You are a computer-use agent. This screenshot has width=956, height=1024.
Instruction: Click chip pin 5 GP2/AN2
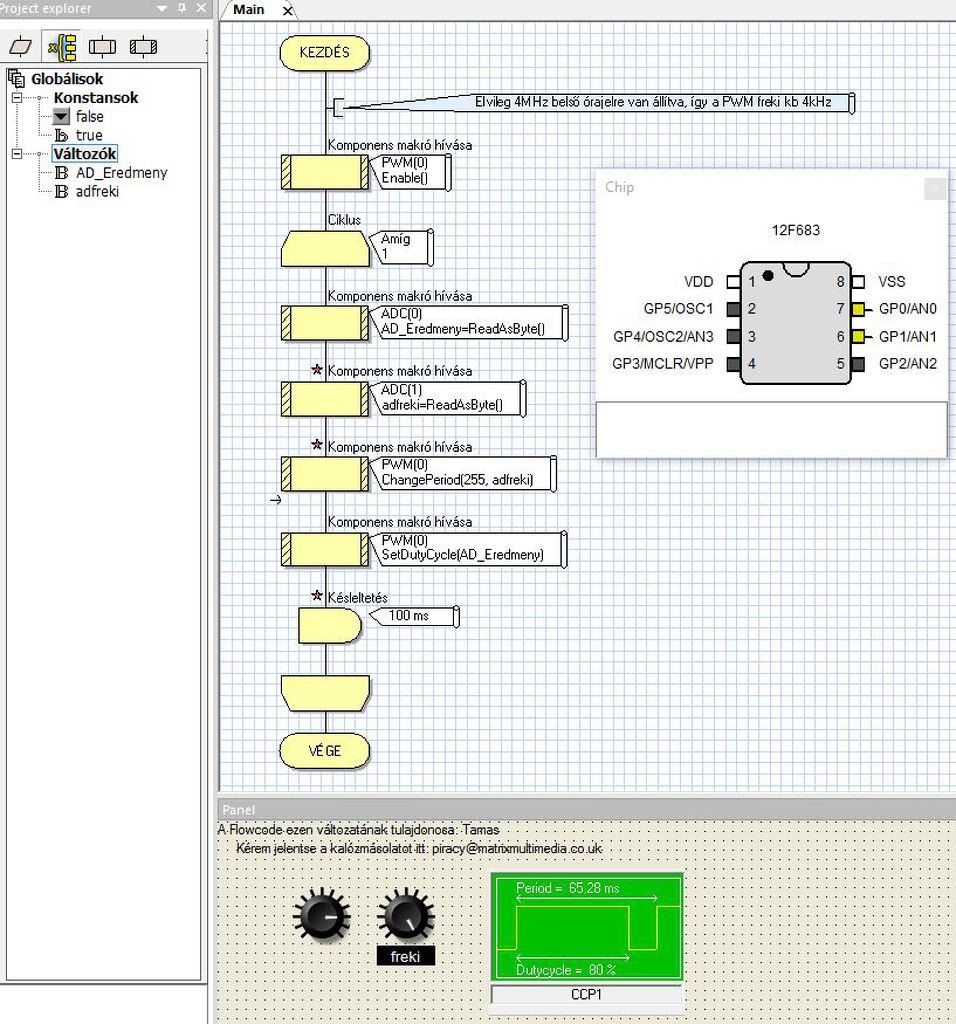tap(858, 364)
